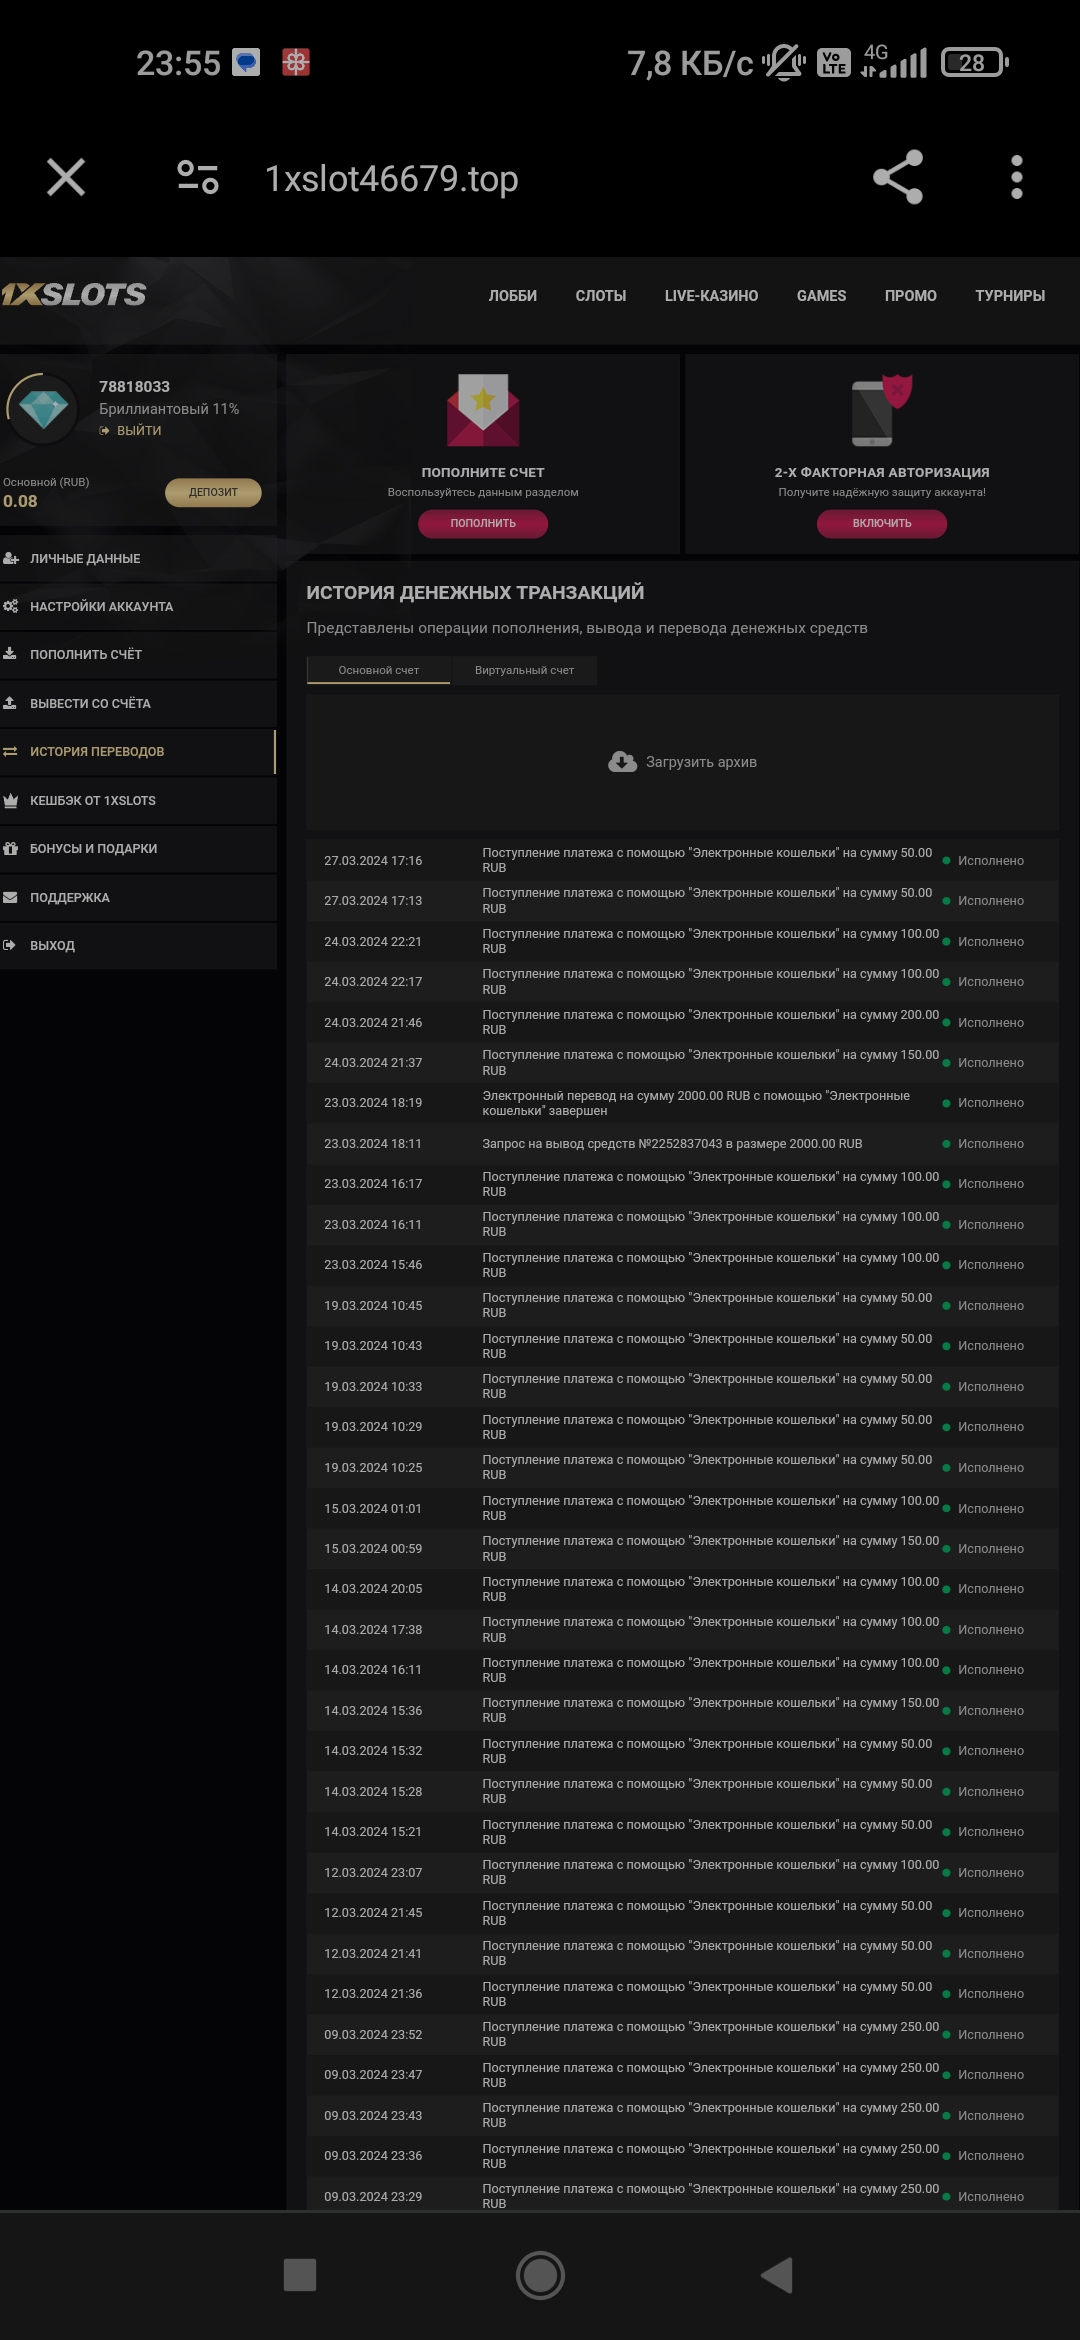
Task: Select the 27.03.2024 17:16 transaction date
Action: click(373, 861)
